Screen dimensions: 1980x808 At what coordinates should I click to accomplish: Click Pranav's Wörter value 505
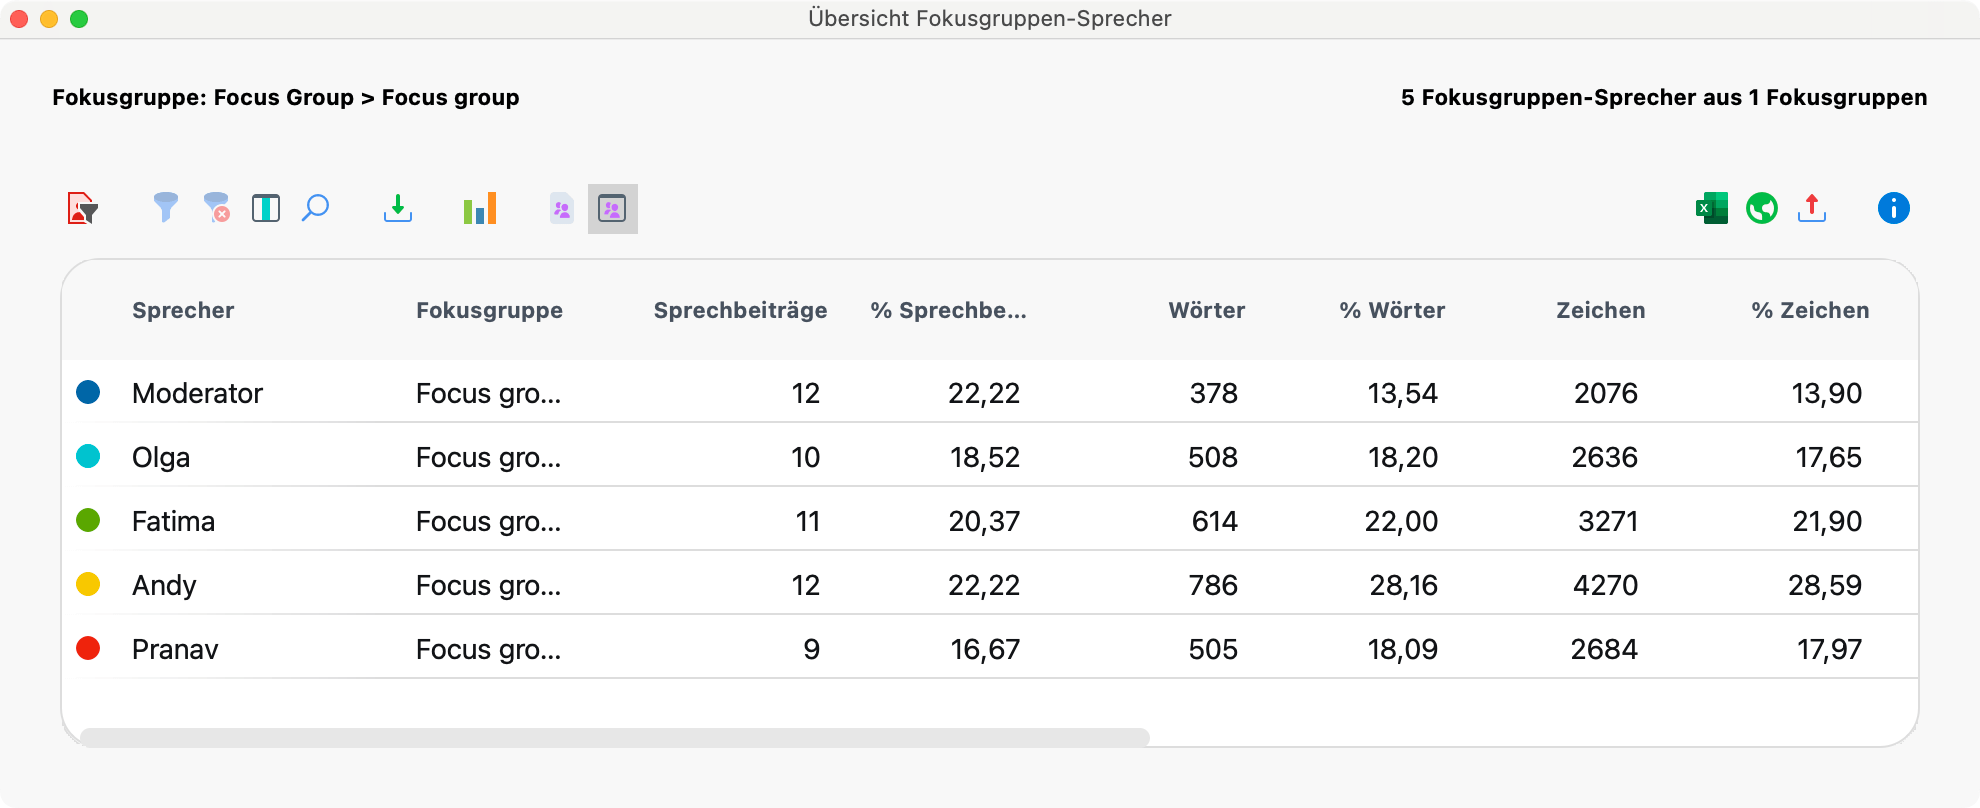point(1213,649)
